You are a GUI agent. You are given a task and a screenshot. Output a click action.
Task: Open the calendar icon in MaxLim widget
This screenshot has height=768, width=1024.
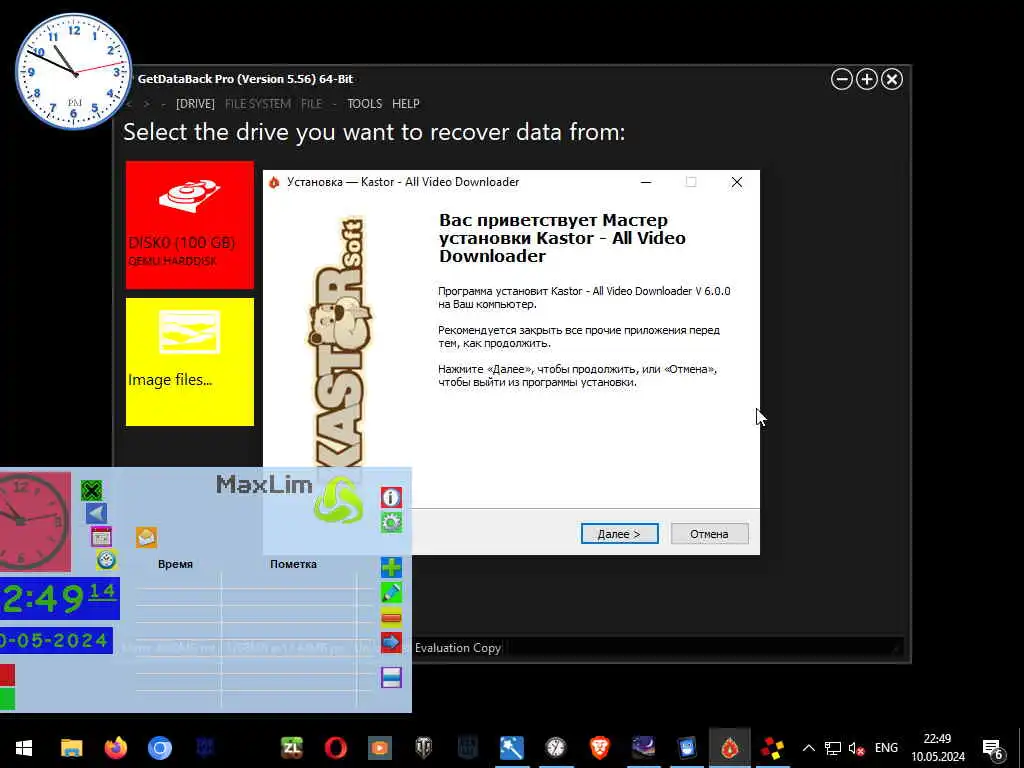coord(101,537)
